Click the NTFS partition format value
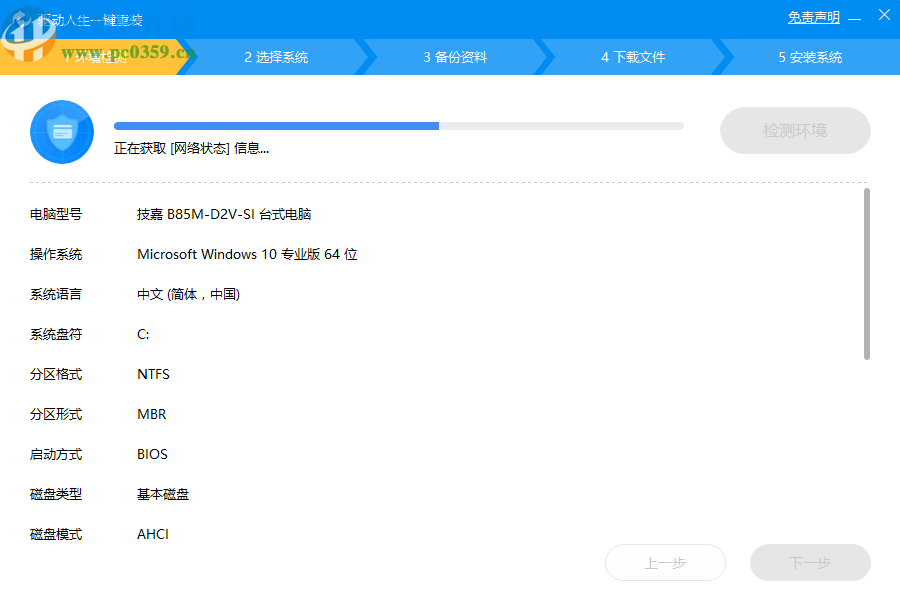 point(153,374)
